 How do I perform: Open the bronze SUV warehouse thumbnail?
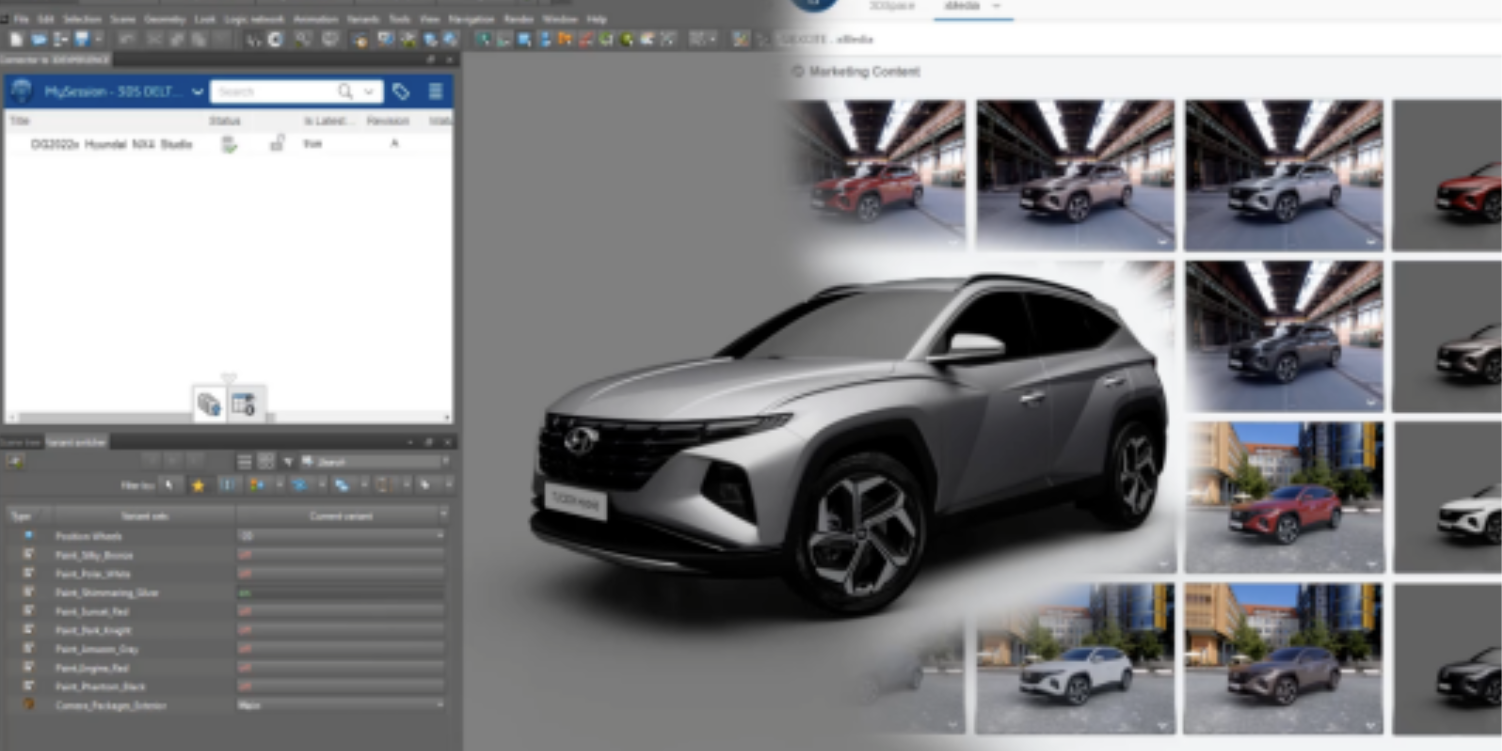point(1075,175)
